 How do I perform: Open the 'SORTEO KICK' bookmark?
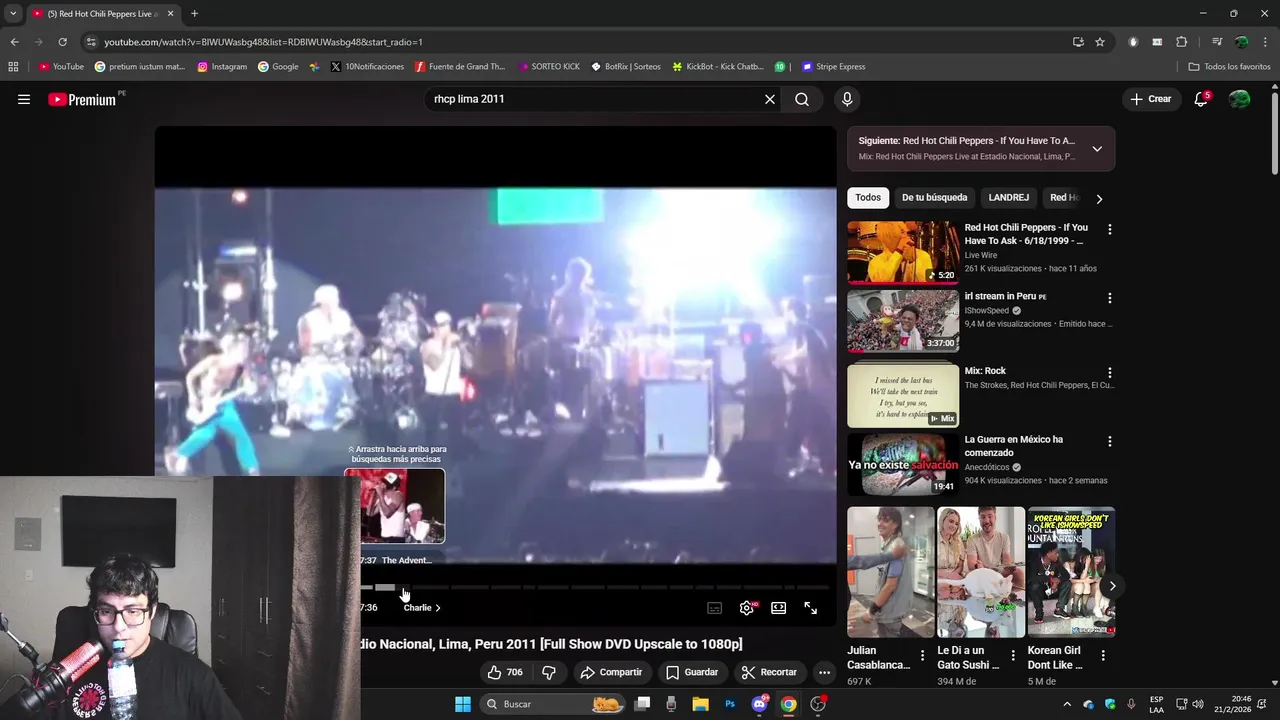pos(549,67)
